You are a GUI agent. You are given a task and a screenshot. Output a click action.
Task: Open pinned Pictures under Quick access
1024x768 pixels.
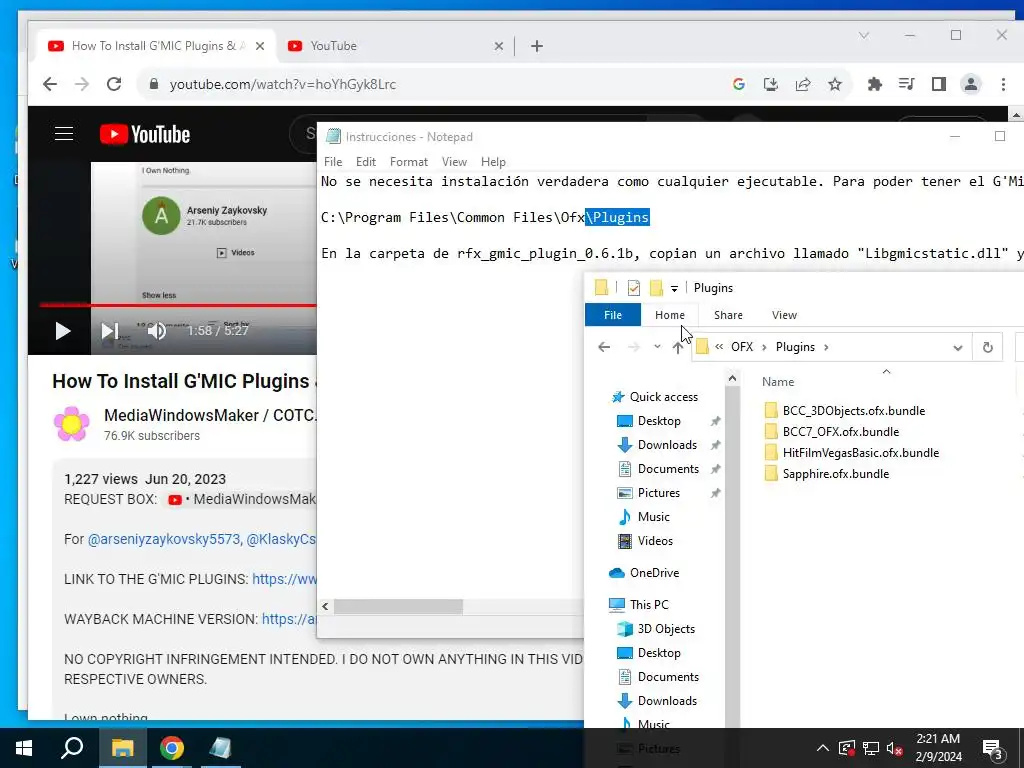coord(658,493)
